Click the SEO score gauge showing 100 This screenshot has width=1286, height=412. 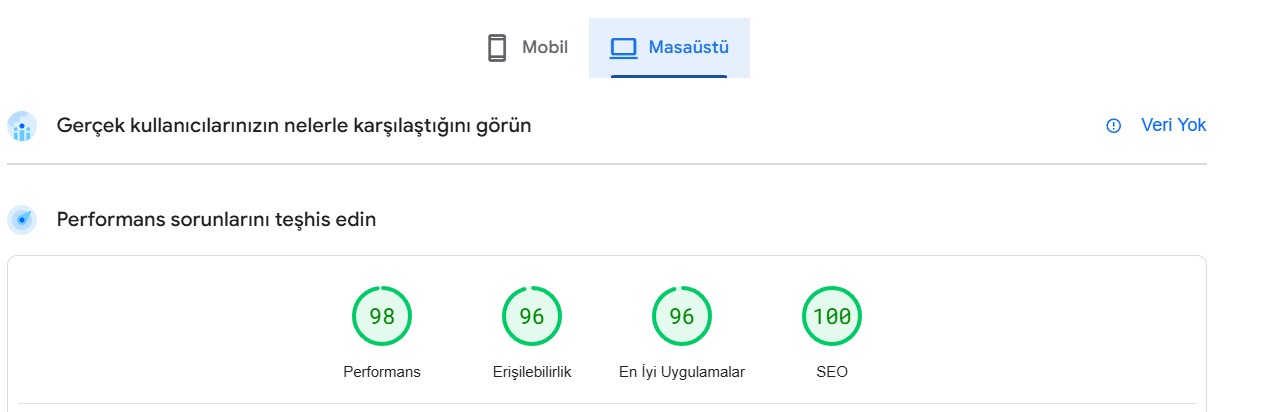click(x=832, y=317)
